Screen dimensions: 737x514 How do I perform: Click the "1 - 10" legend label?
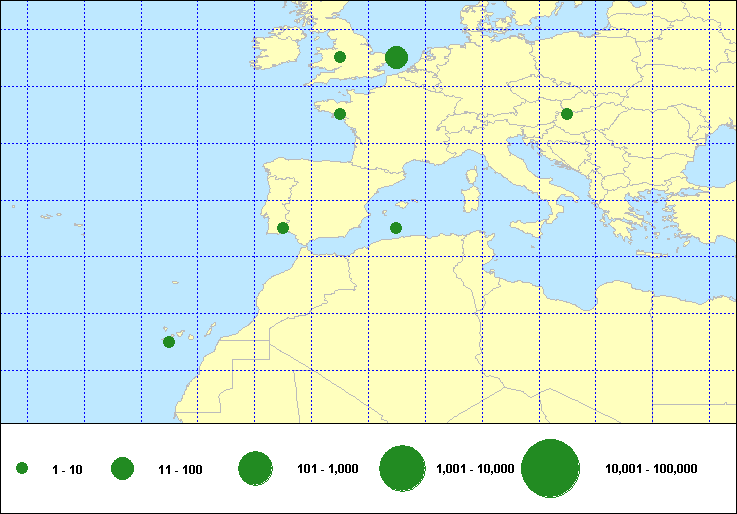[67, 469]
